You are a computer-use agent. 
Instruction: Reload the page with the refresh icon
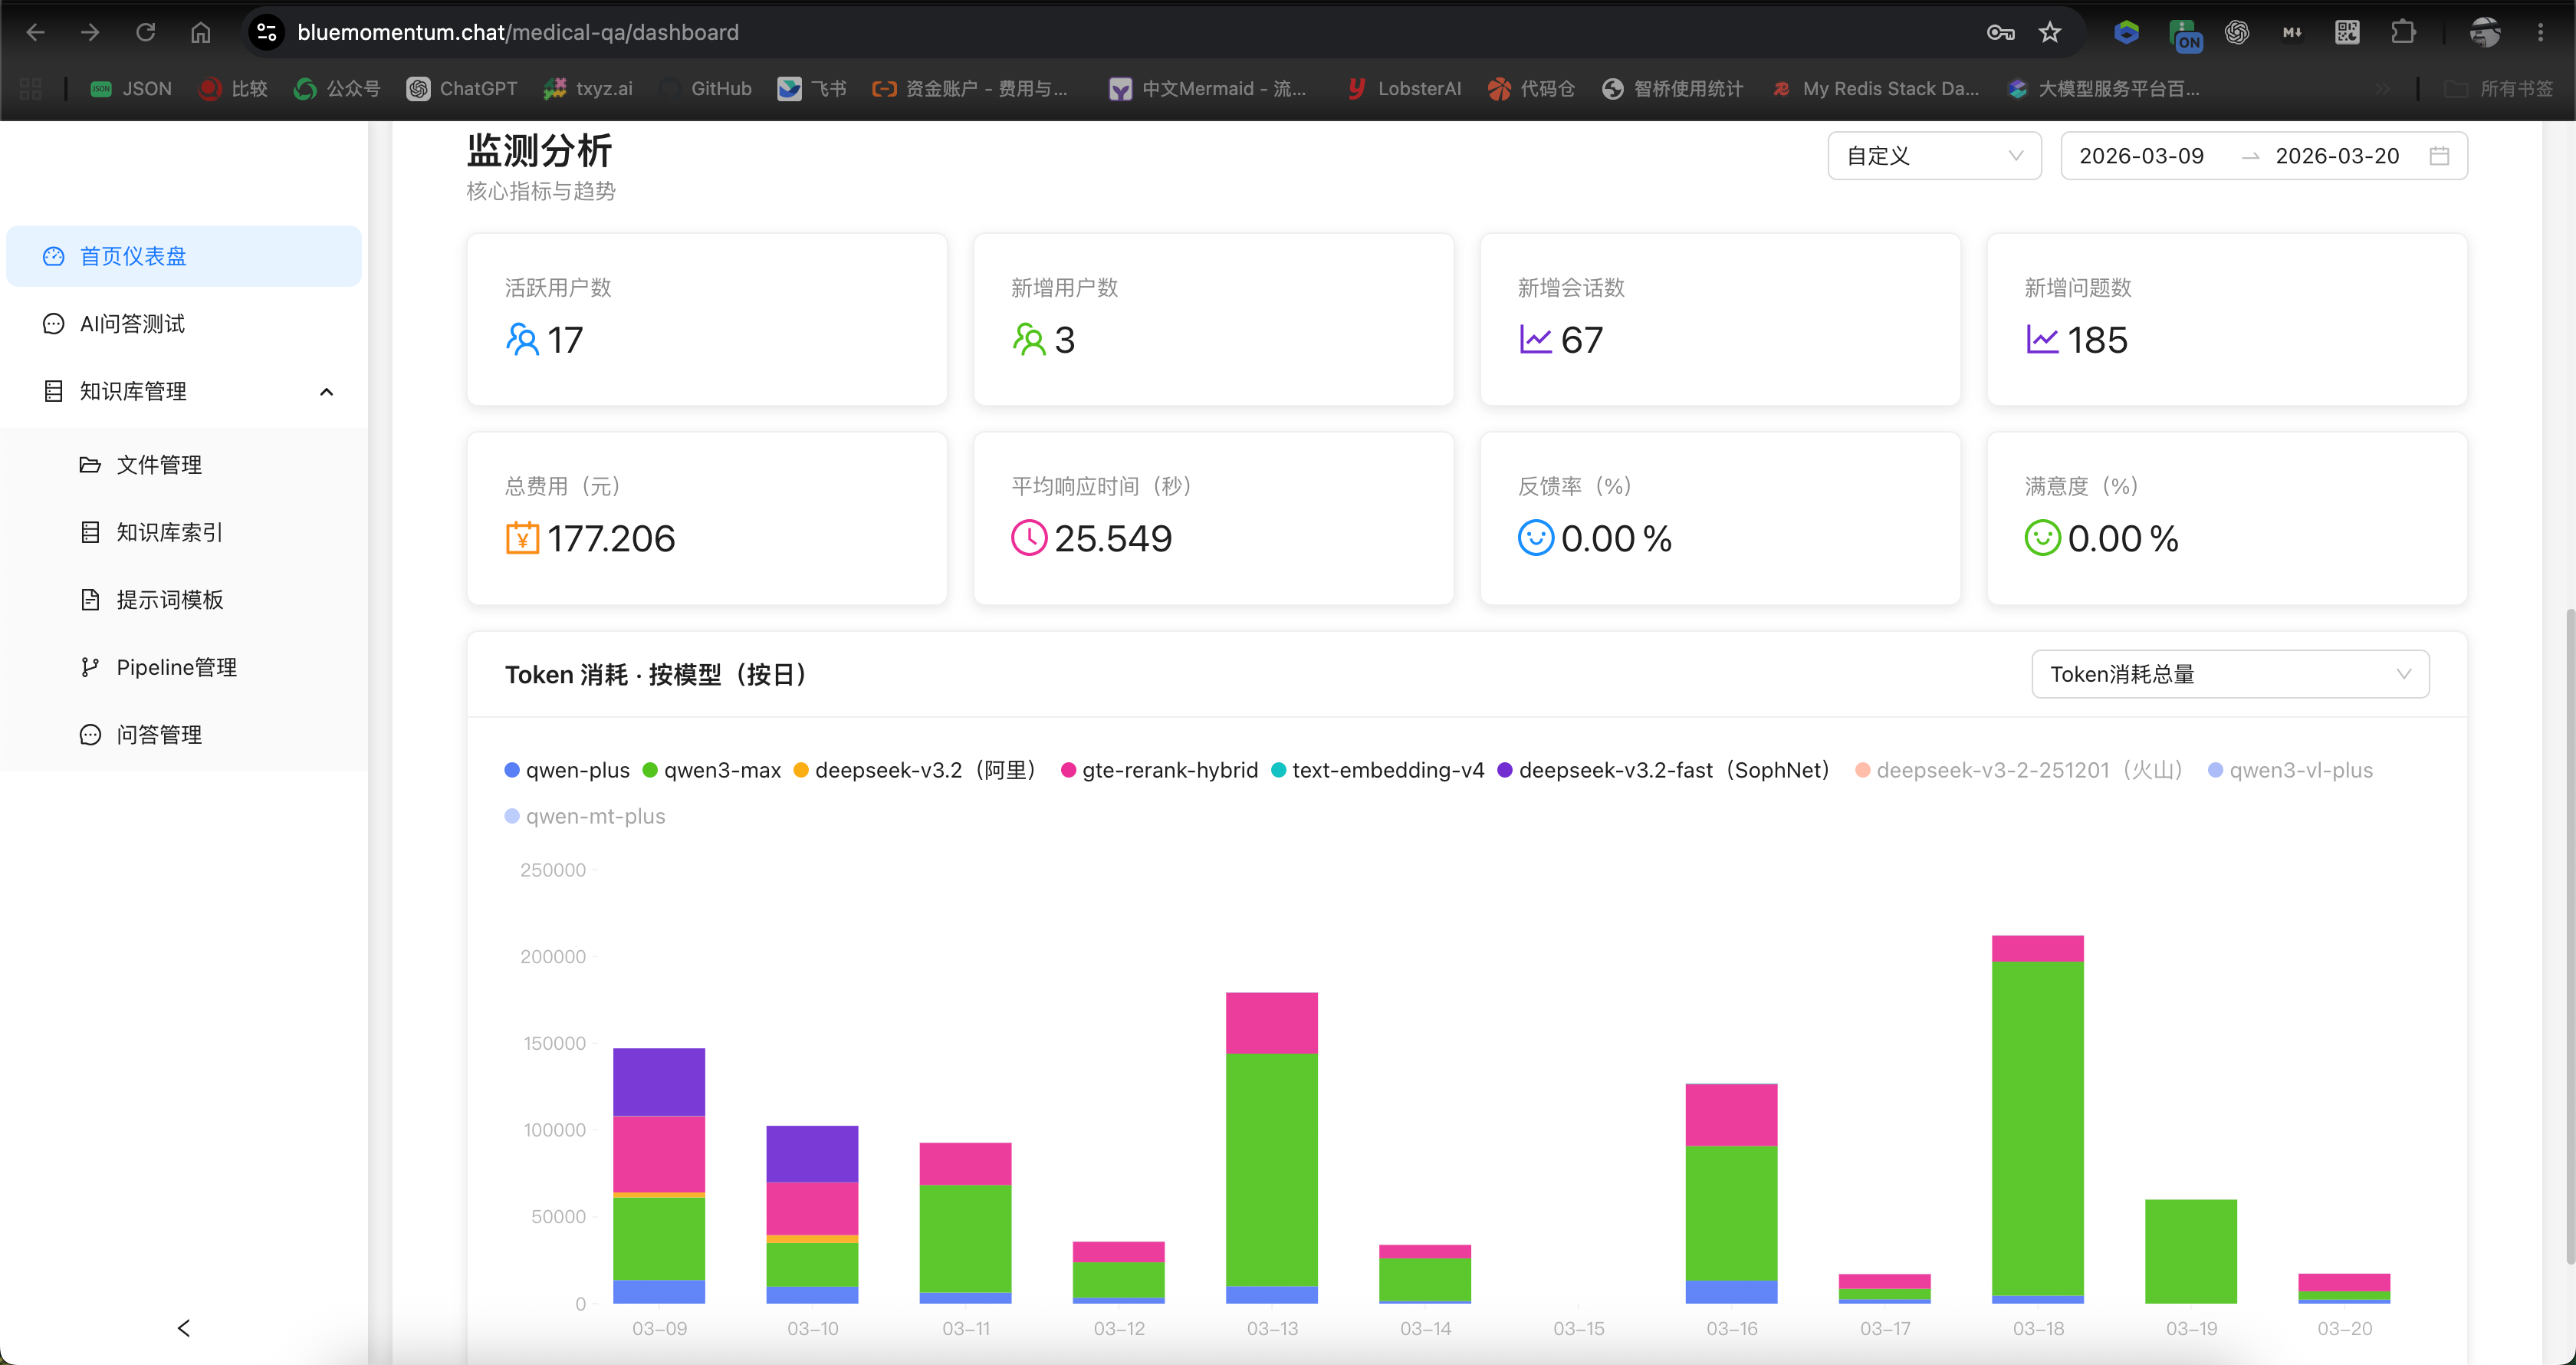146,32
